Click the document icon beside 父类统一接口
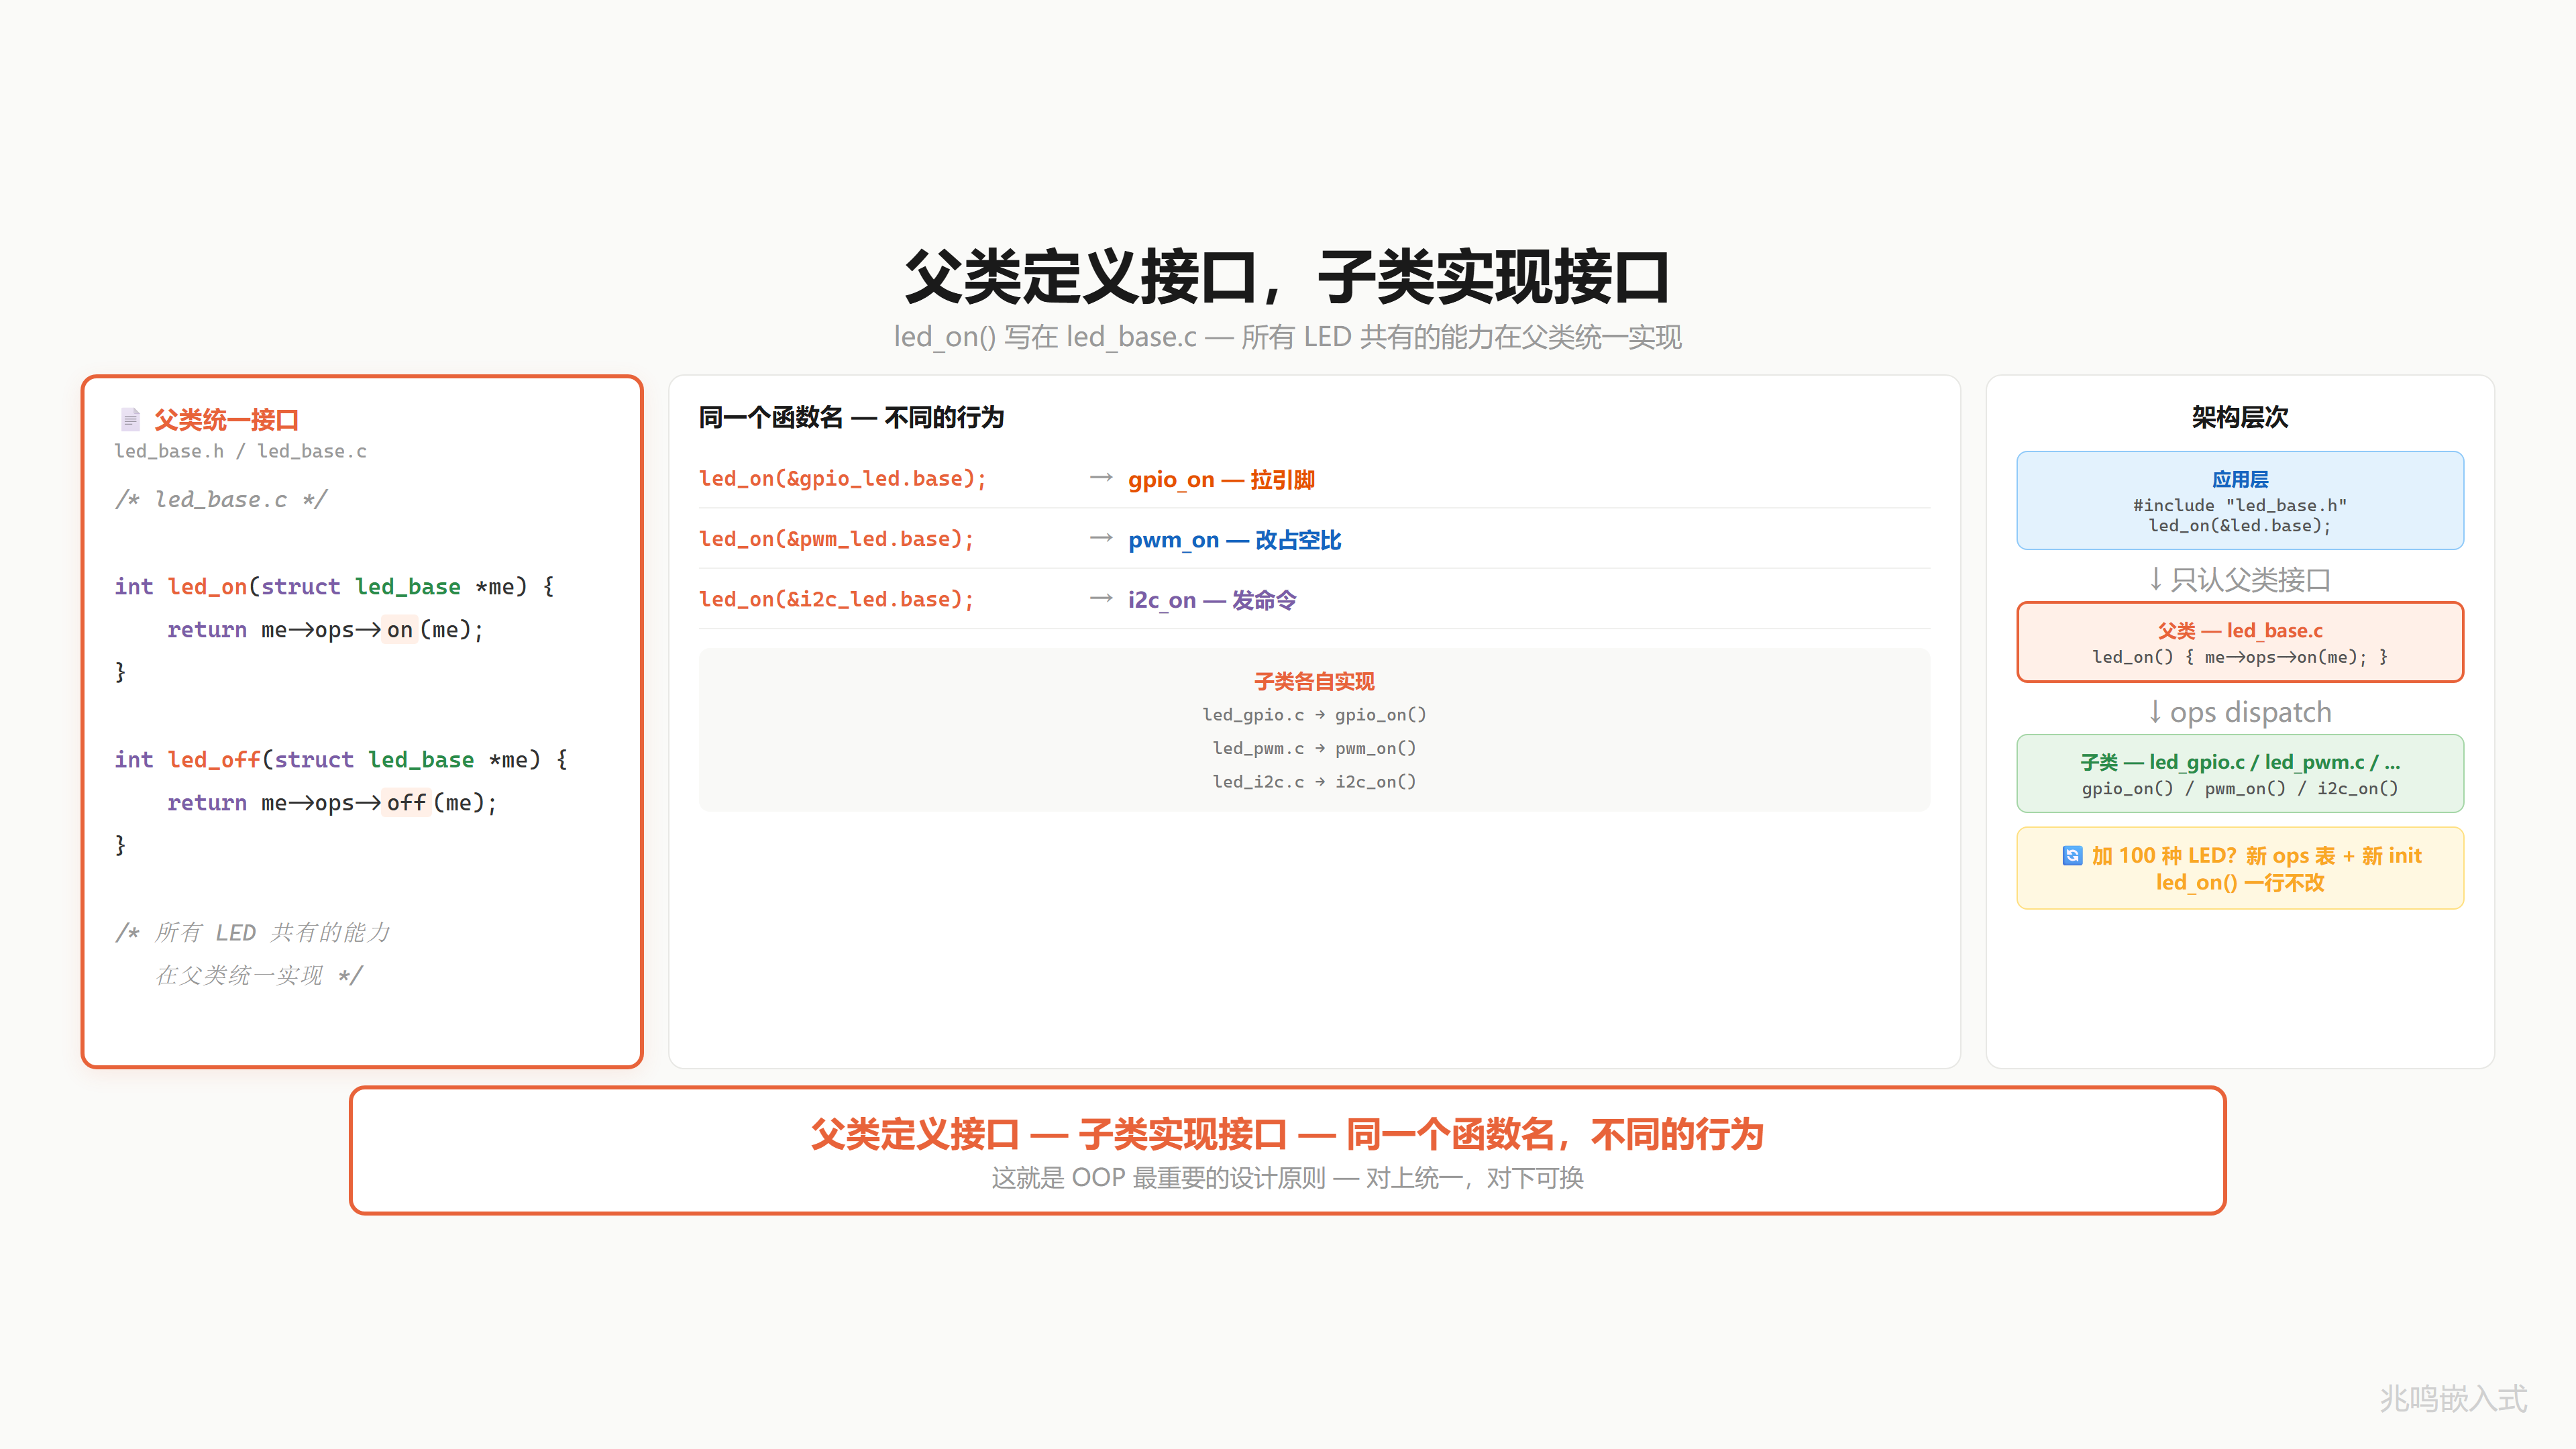The image size is (2576, 1449). tap(129, 419)
